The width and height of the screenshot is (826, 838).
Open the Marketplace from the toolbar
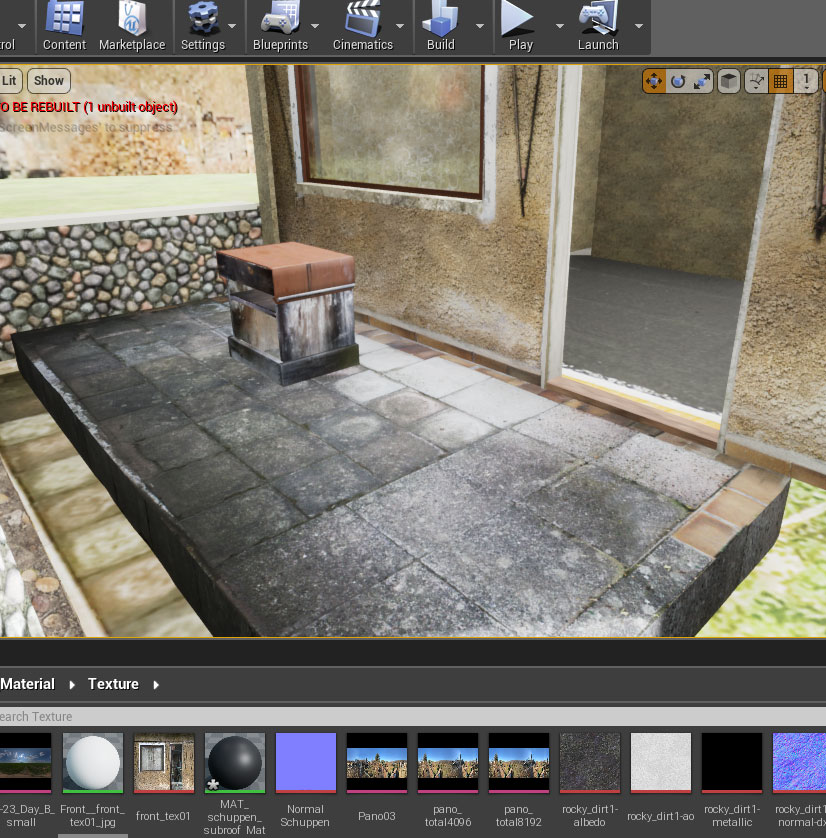click(132, 26)
